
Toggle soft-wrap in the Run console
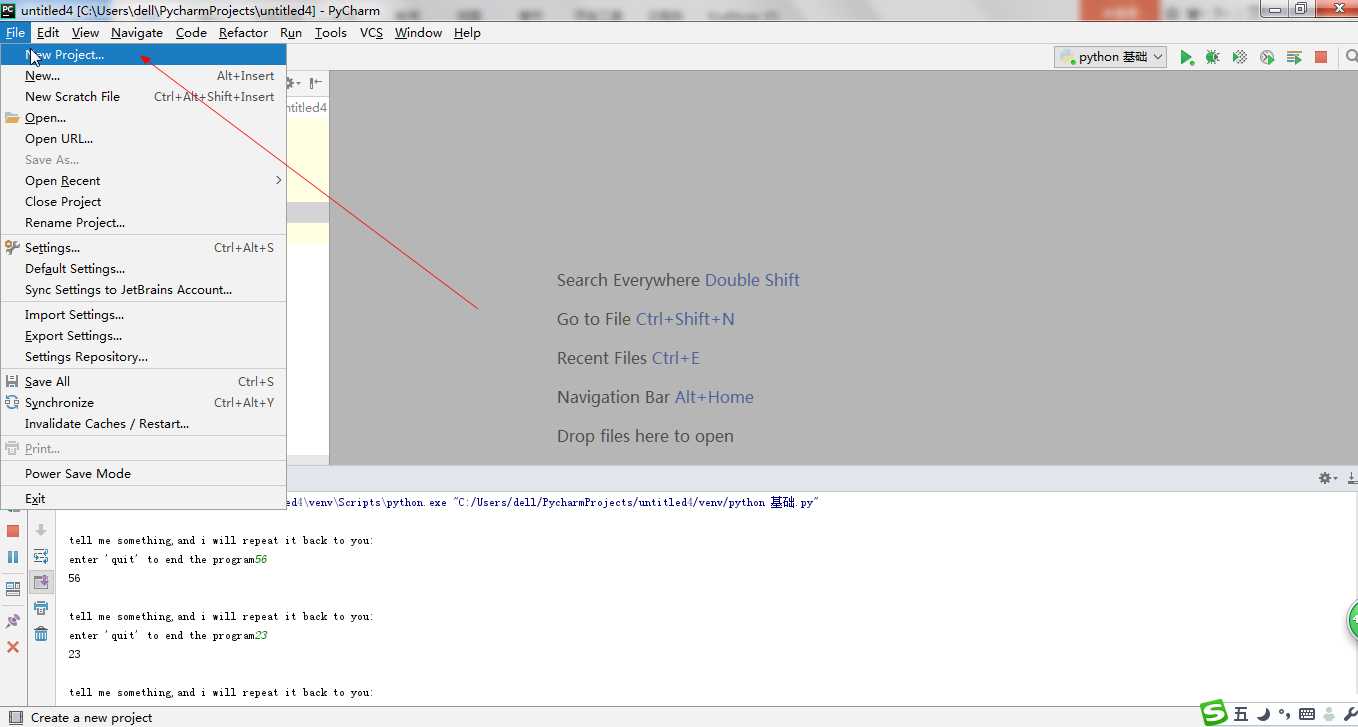point(41,556)
